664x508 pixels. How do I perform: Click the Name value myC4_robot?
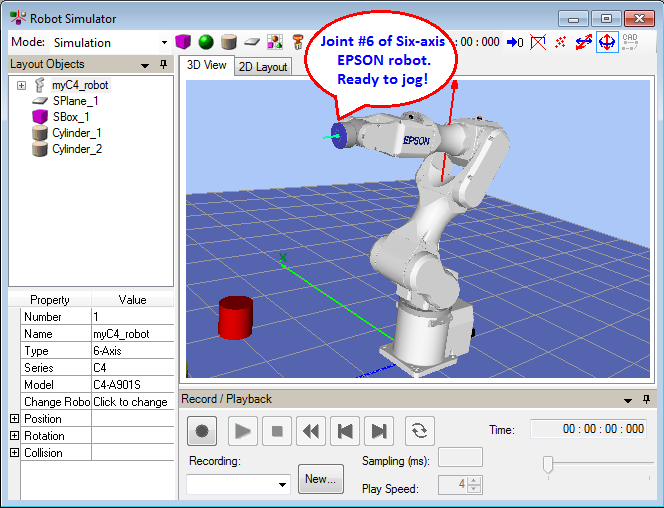point(133,334)
